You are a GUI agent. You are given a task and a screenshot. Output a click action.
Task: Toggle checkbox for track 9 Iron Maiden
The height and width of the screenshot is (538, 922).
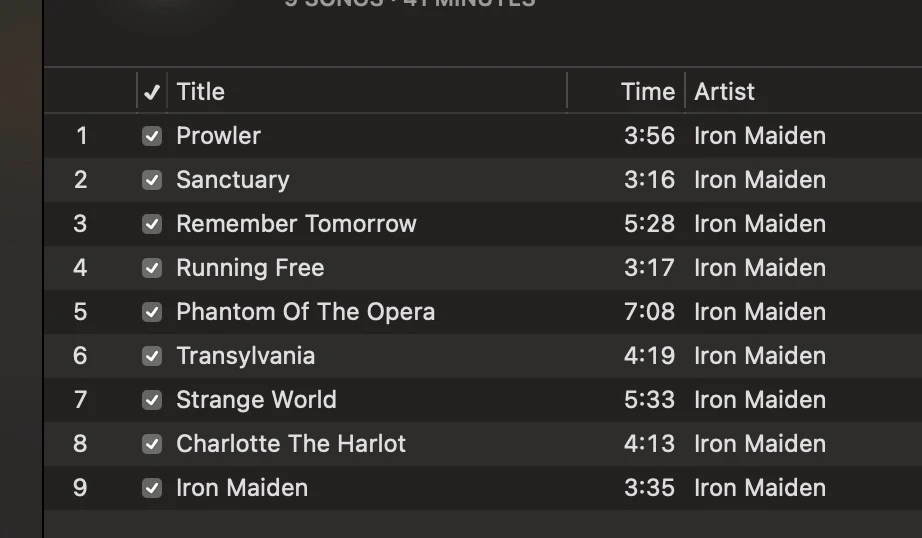(152, 488)
